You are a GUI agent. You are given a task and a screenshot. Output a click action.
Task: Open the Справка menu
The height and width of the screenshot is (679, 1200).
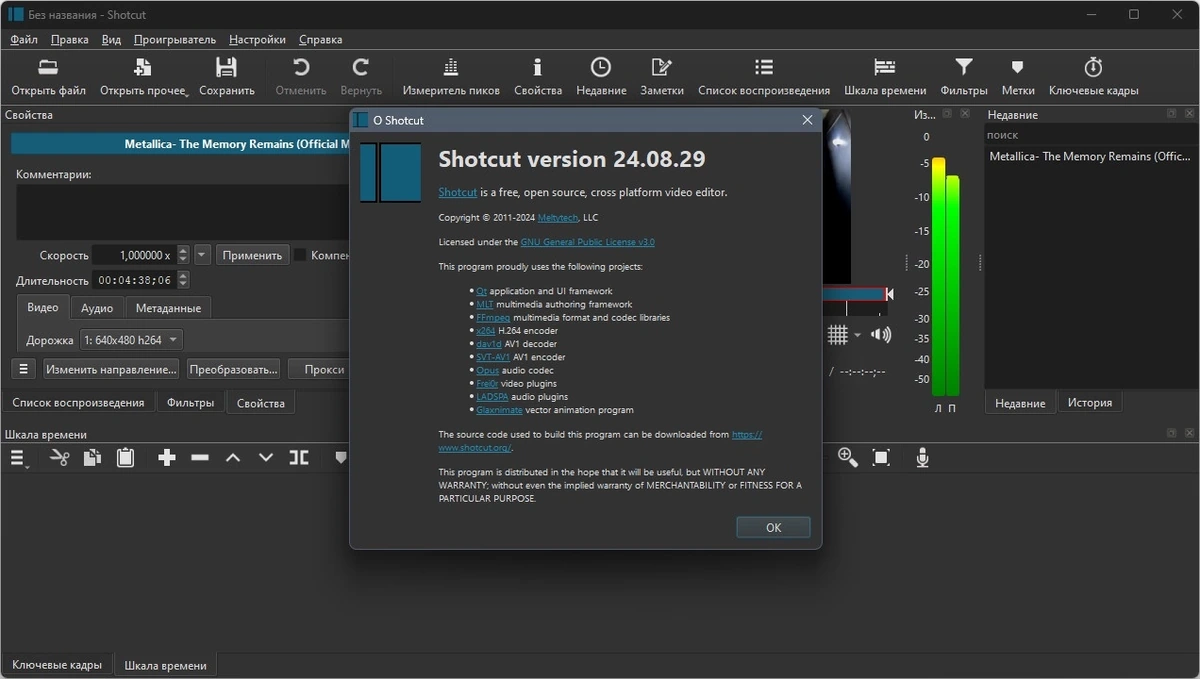(320, 40)
